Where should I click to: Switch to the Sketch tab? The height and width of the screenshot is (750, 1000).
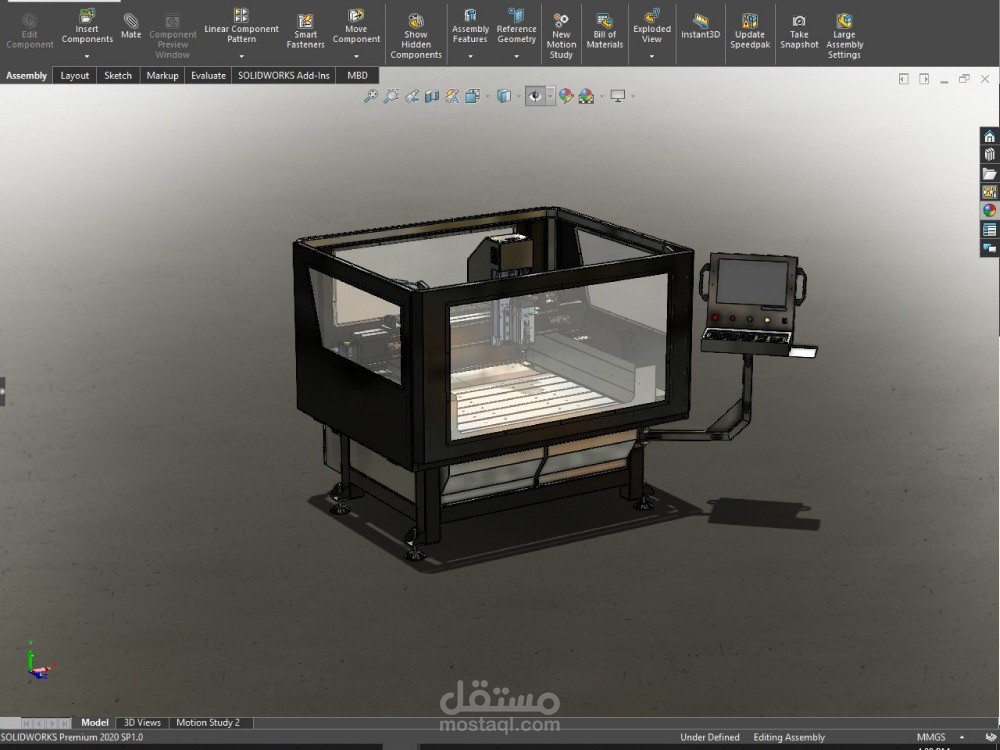tap(118, 75)
